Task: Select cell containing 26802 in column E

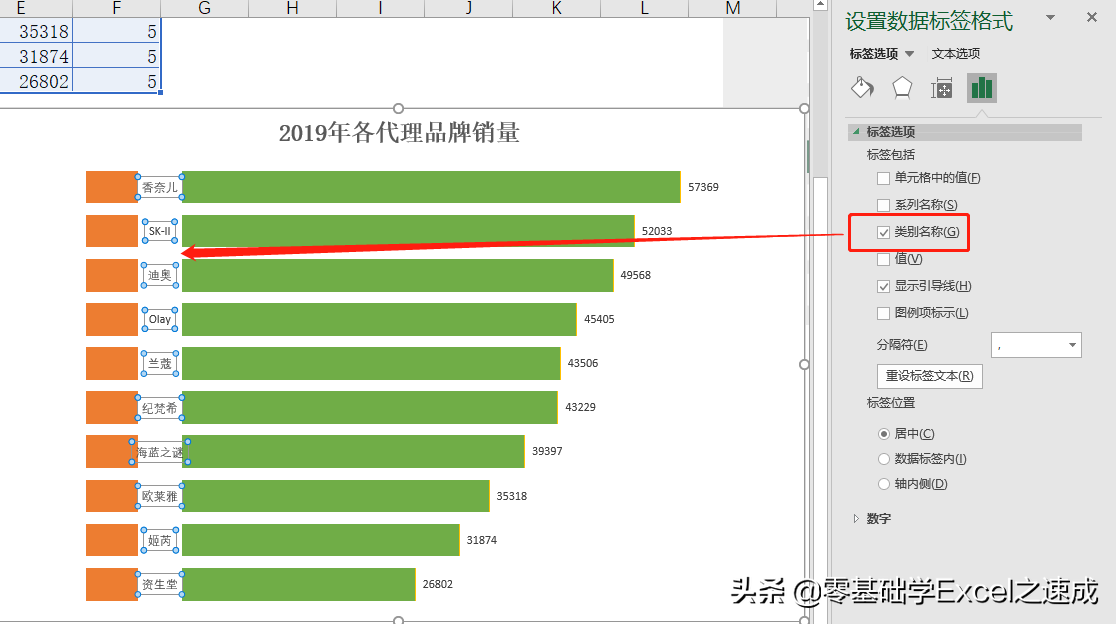Action: point(36,81)
